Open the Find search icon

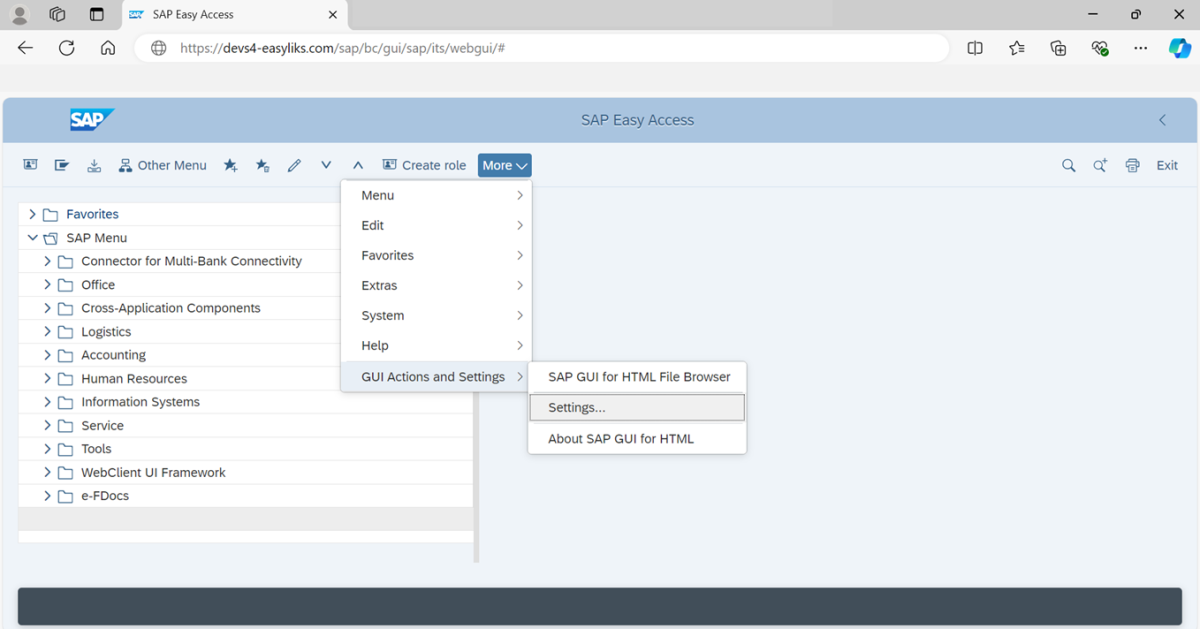[1068, 165]
